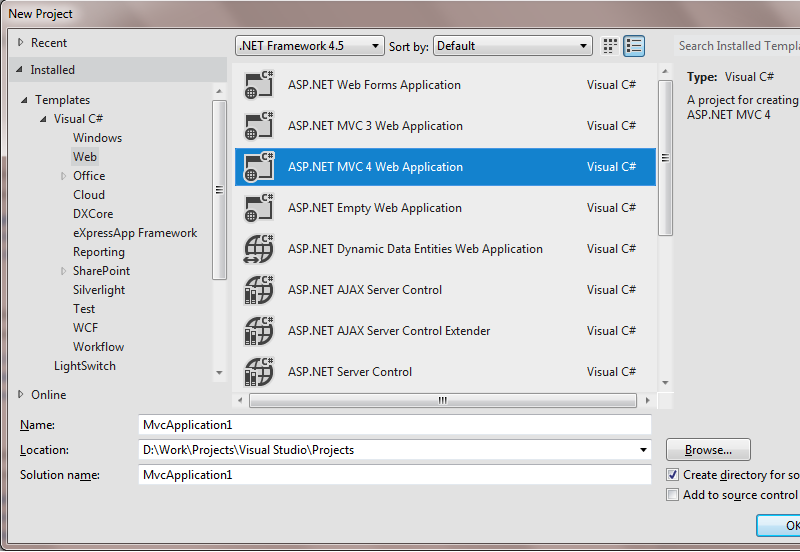Select Cloud template category

pyautogui.click(x=89, y=195)
